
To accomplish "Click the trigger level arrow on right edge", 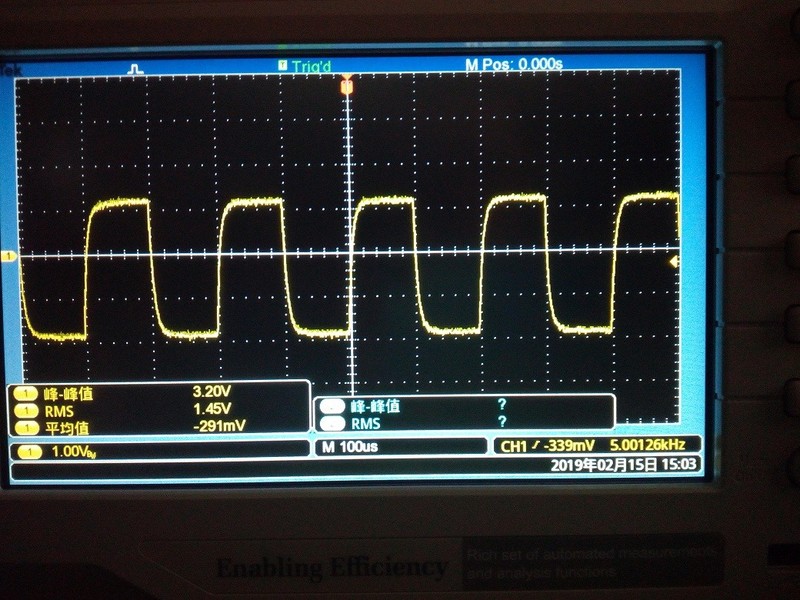I will pyautogui.click(x=674, y=261).
